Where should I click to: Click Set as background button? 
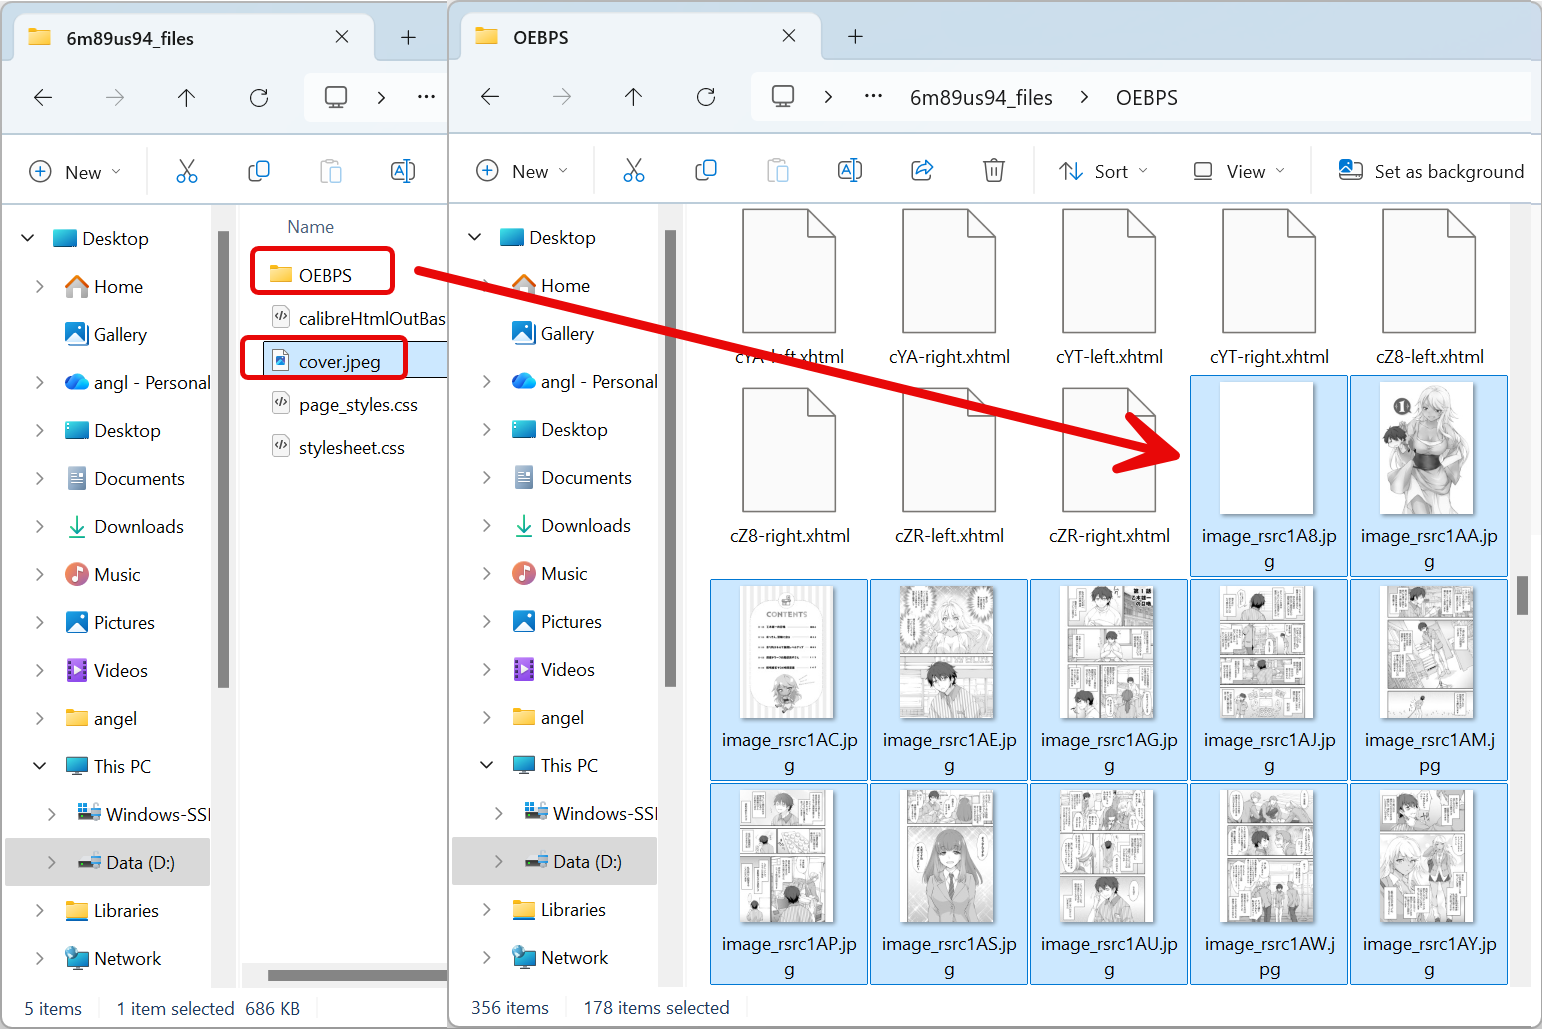pos(1431,172)
